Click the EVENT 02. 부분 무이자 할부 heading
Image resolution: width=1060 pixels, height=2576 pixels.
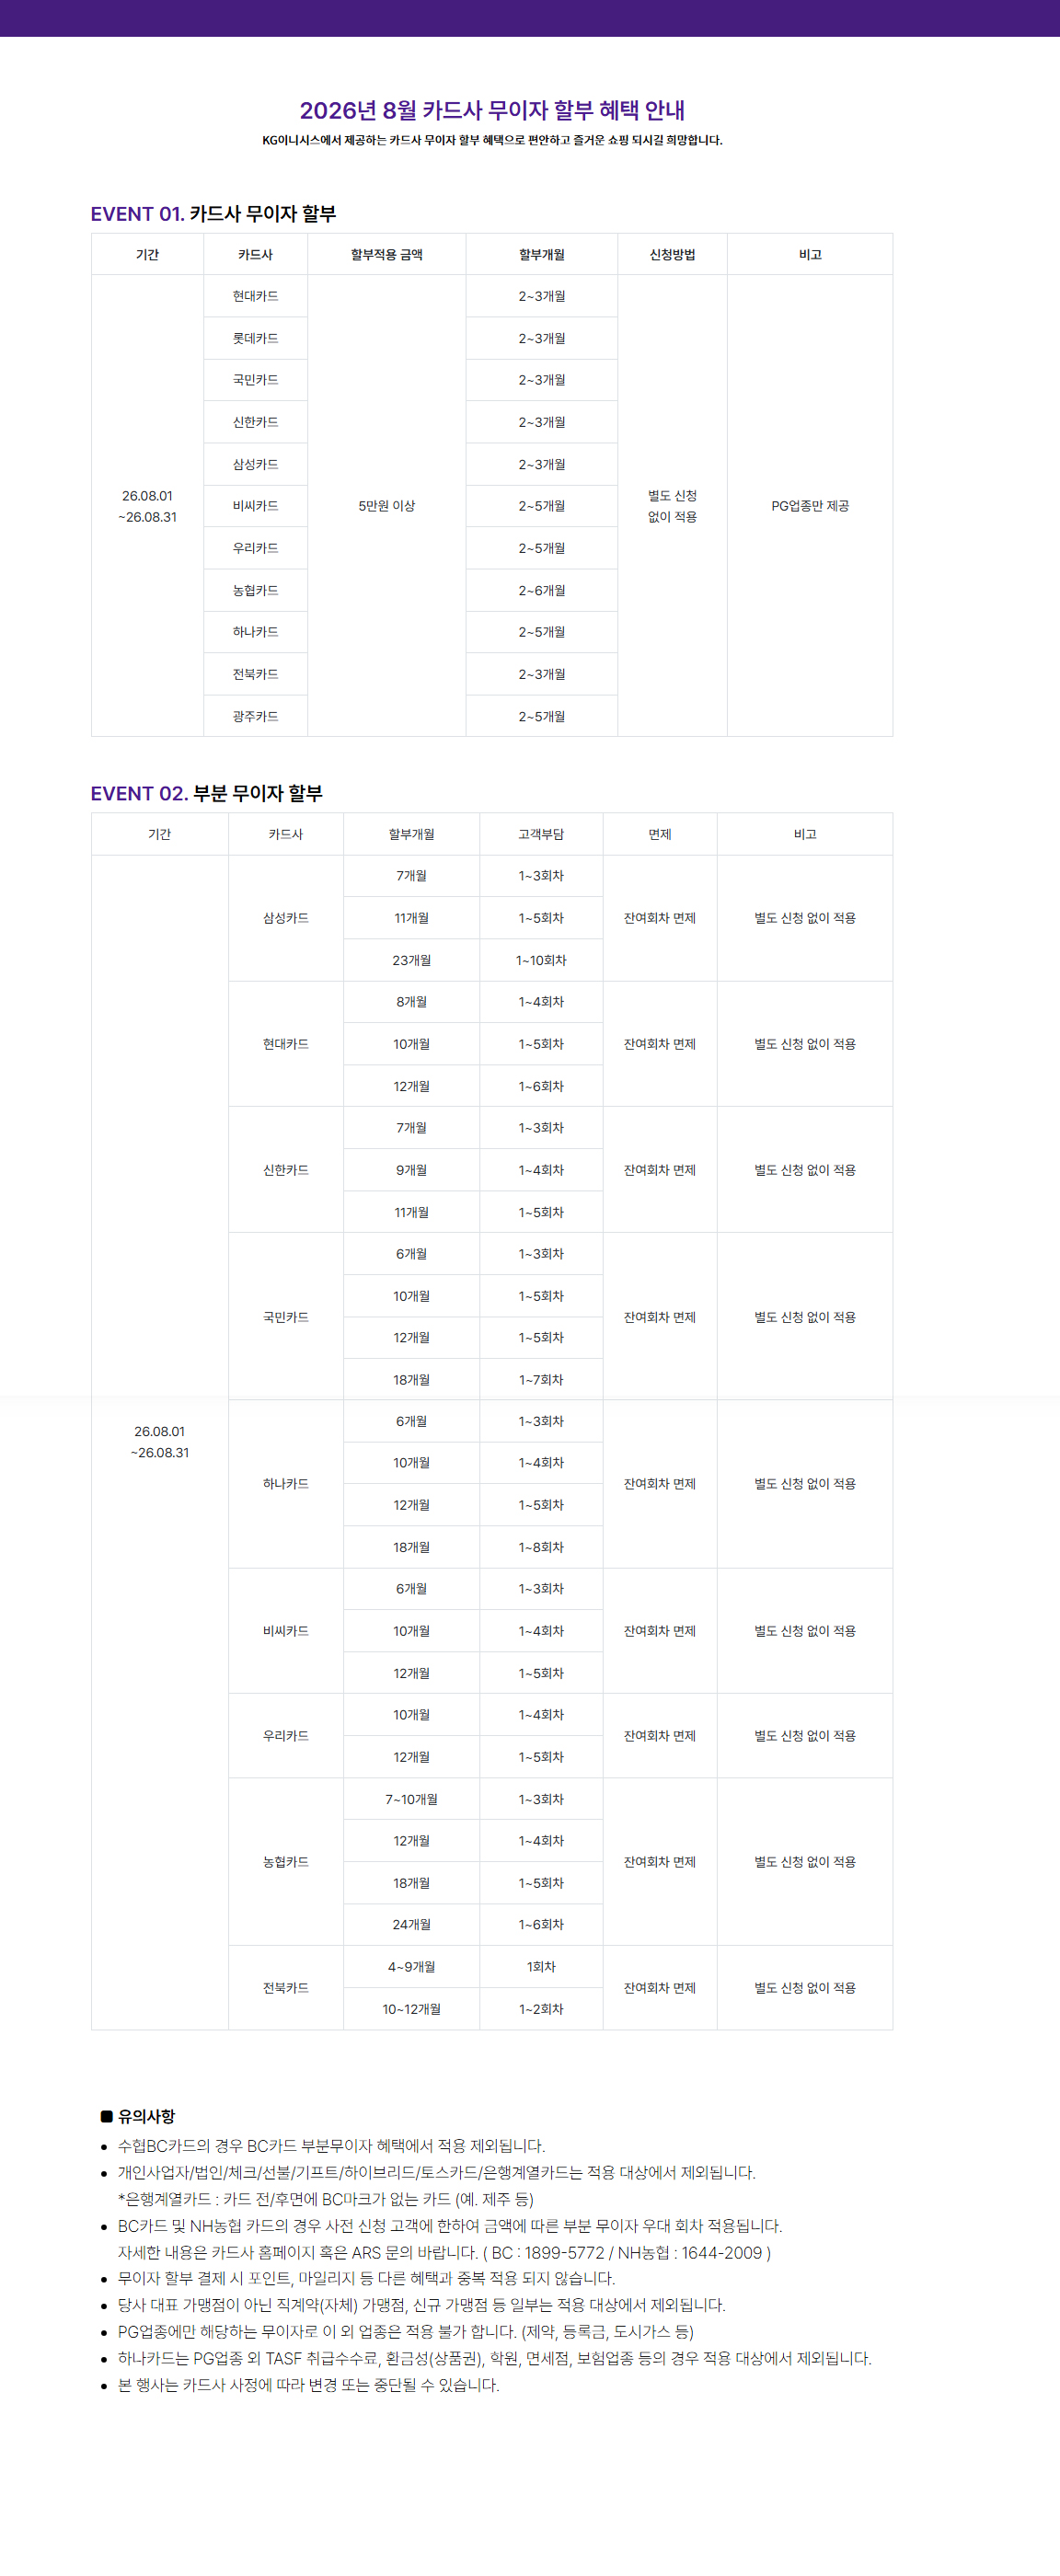(206, 793)
